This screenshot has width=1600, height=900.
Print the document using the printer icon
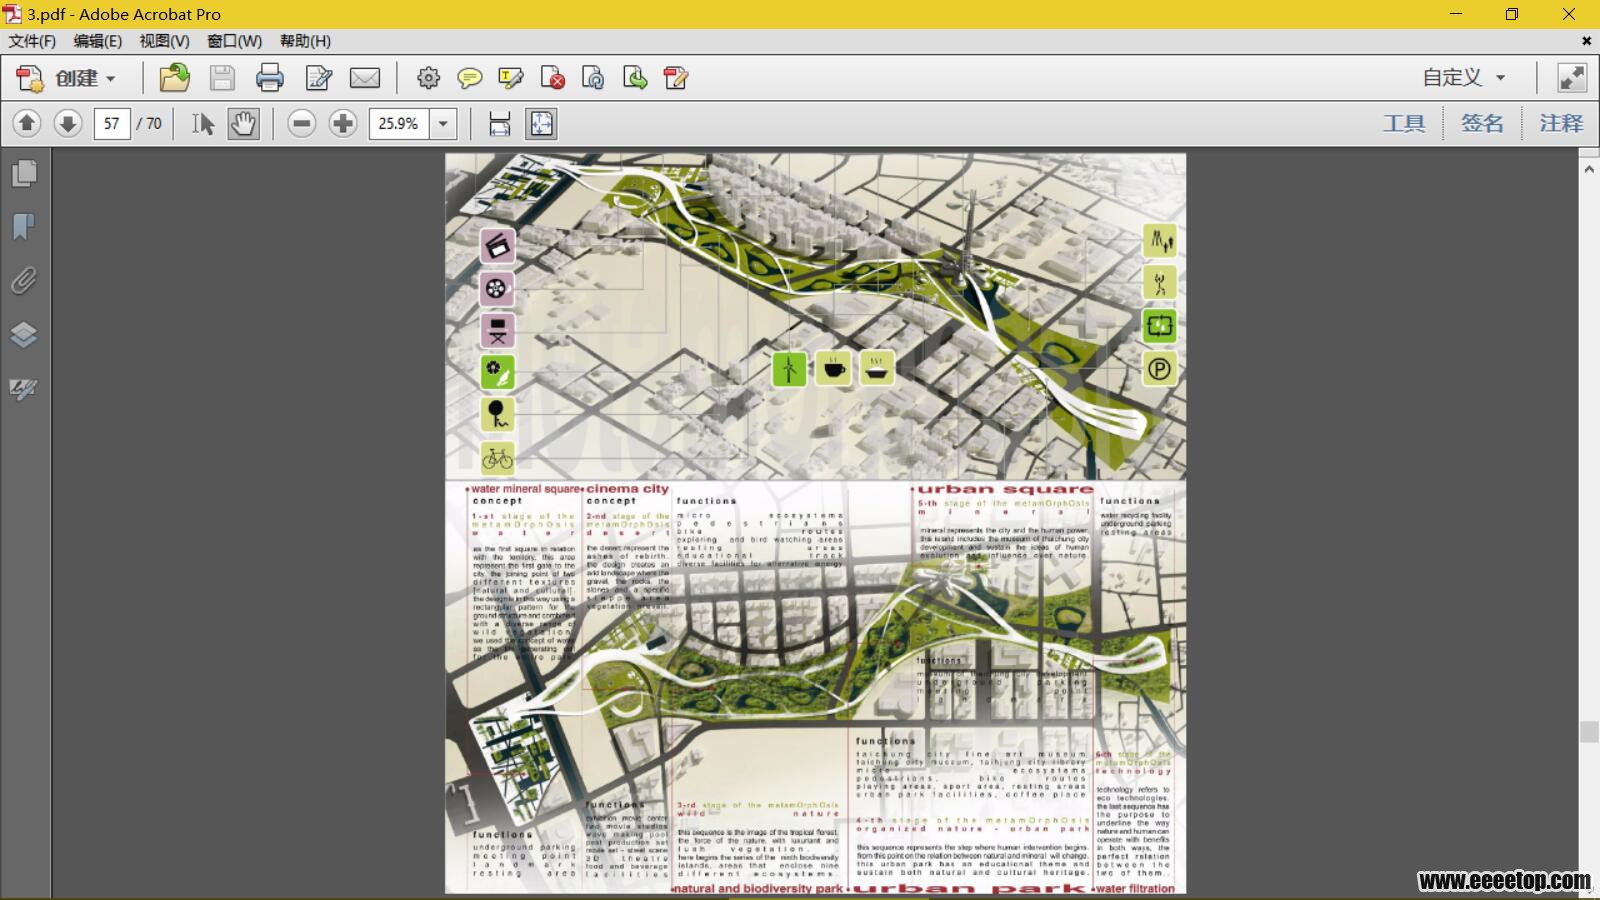tap(270, 78)
